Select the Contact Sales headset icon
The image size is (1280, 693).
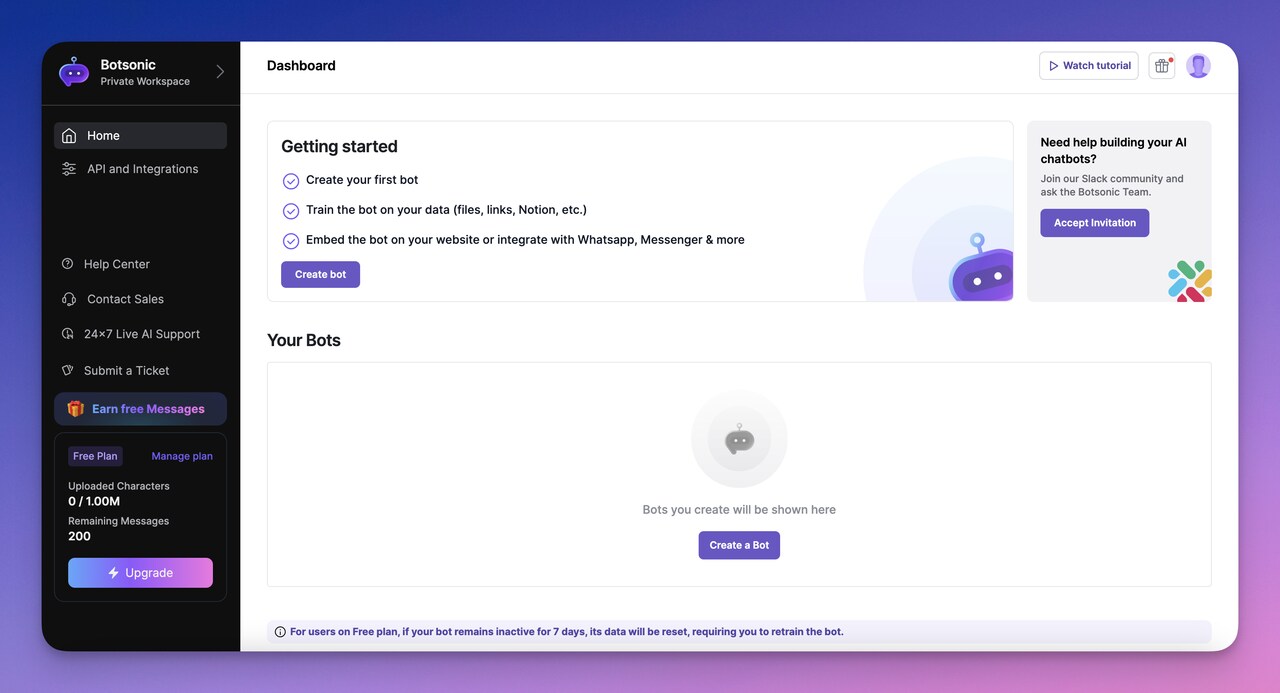(x=66, y=298)
